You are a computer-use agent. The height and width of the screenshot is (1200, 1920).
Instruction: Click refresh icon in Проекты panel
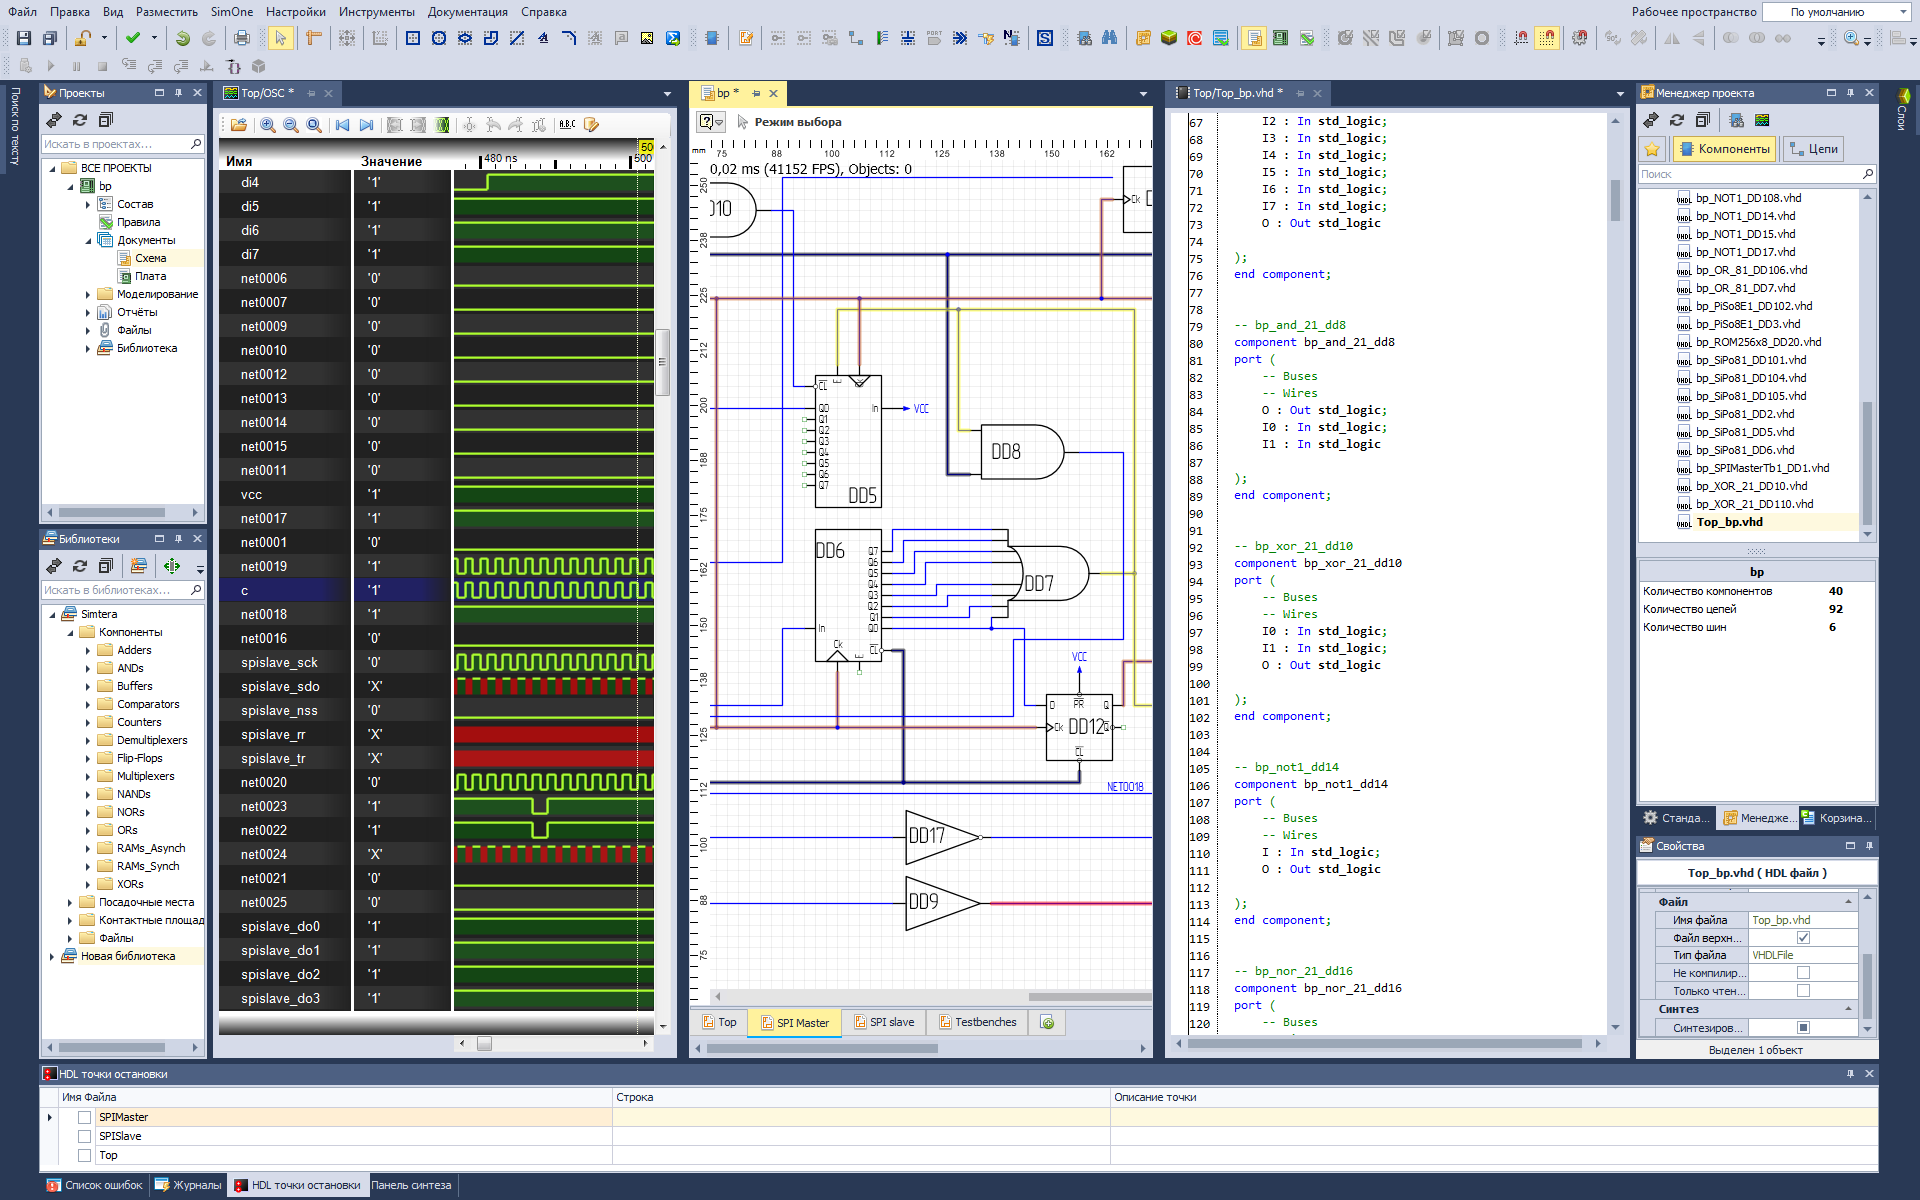(80, 120)
